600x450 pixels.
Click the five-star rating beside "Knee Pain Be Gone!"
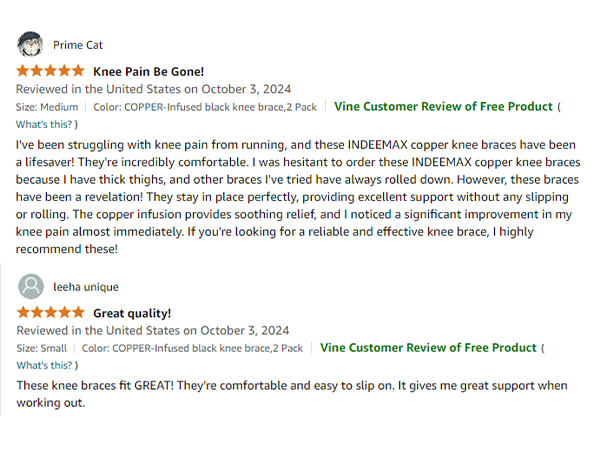click(x=50, y=71)
